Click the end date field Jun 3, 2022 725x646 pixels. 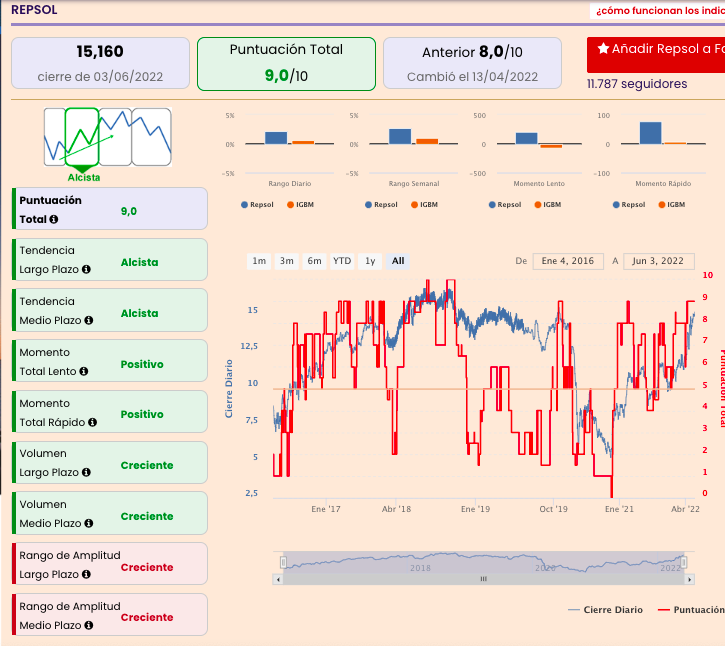pos(658,261)
